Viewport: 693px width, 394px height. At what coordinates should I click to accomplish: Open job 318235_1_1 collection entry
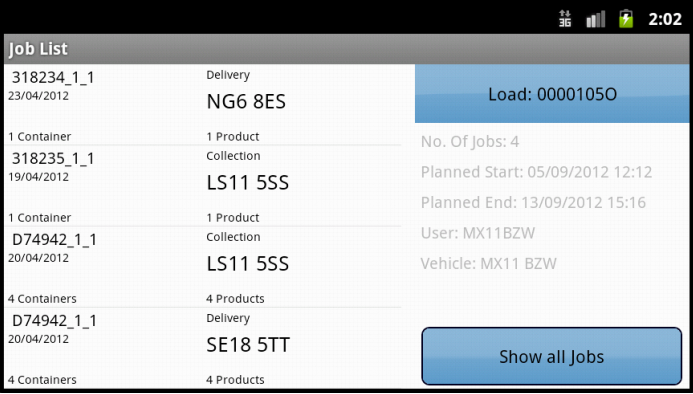pos(203,186)
